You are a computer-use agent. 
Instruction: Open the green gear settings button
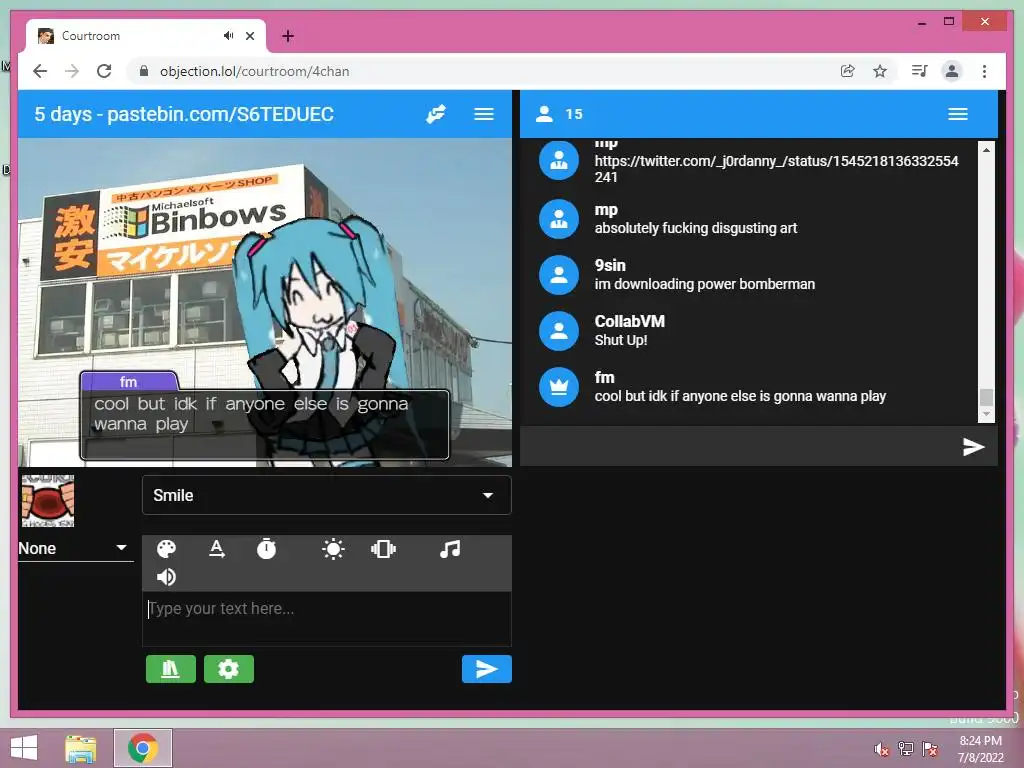tap(229, 669)
